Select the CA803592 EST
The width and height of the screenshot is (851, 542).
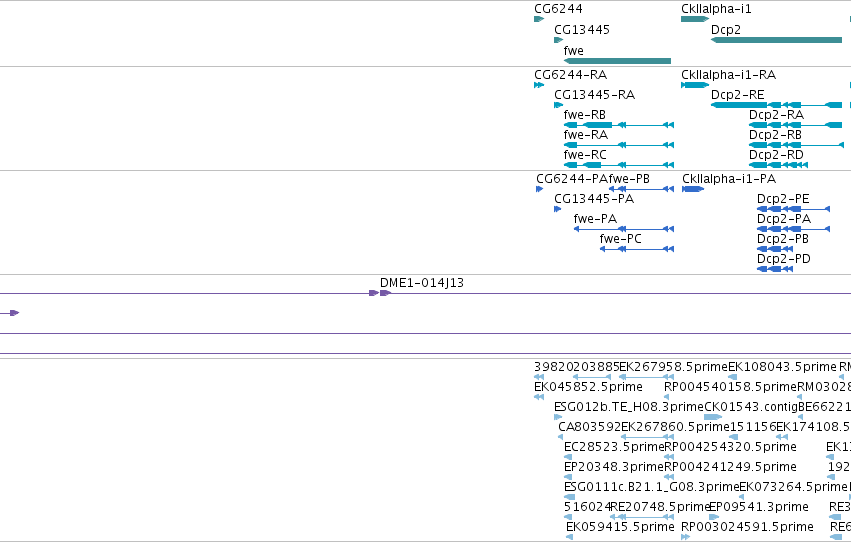tap(561, 437)
